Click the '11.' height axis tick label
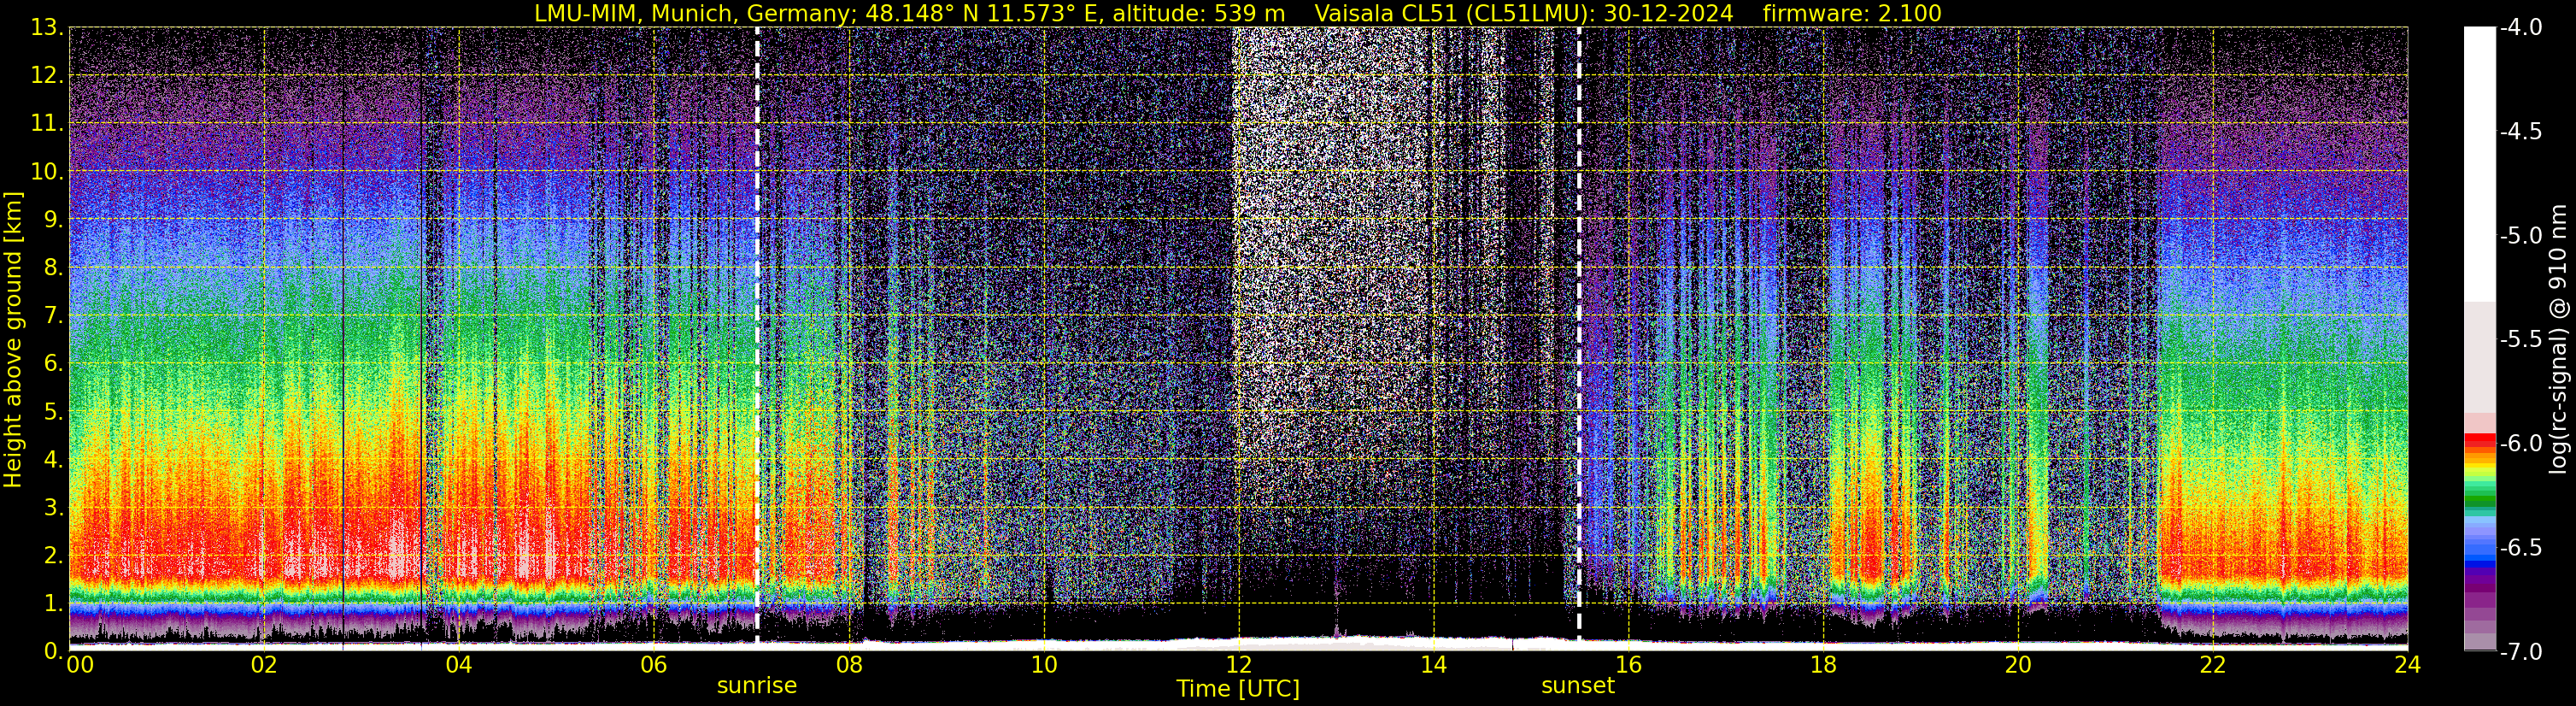2576x706 pixels. click(48, 124)
